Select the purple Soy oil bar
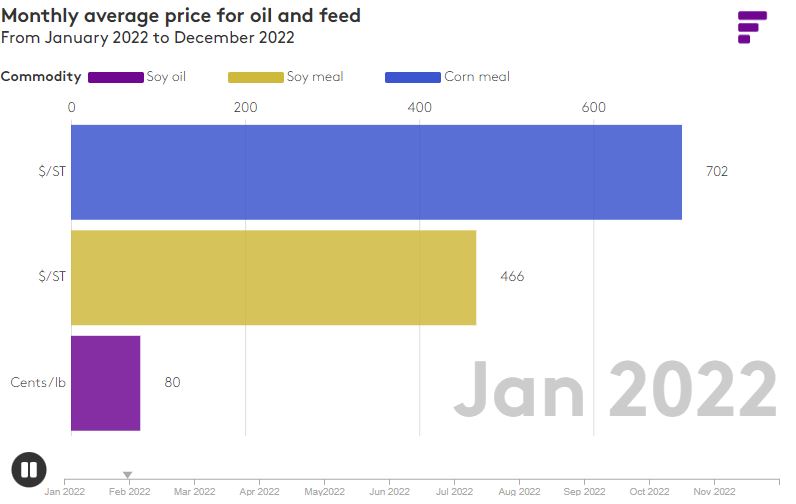 click(x=105, y=382)
